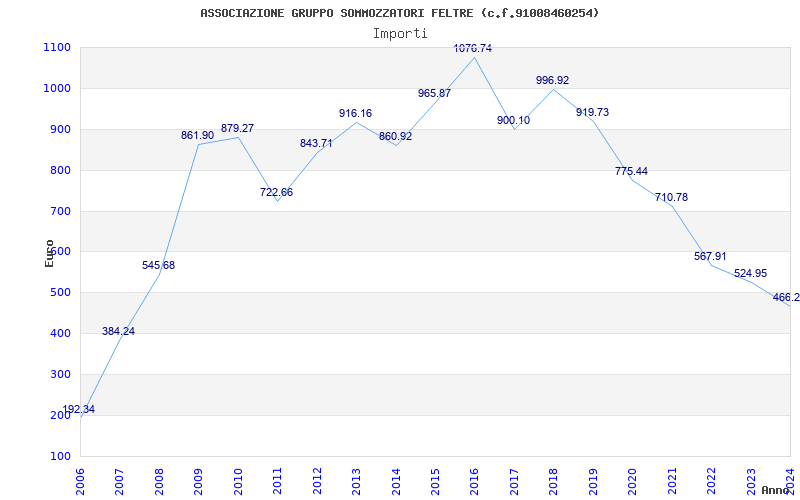Viewport: 800px width, 500px height.
Task: Click x-axis year 2015
Action: [x=435, y=481]
